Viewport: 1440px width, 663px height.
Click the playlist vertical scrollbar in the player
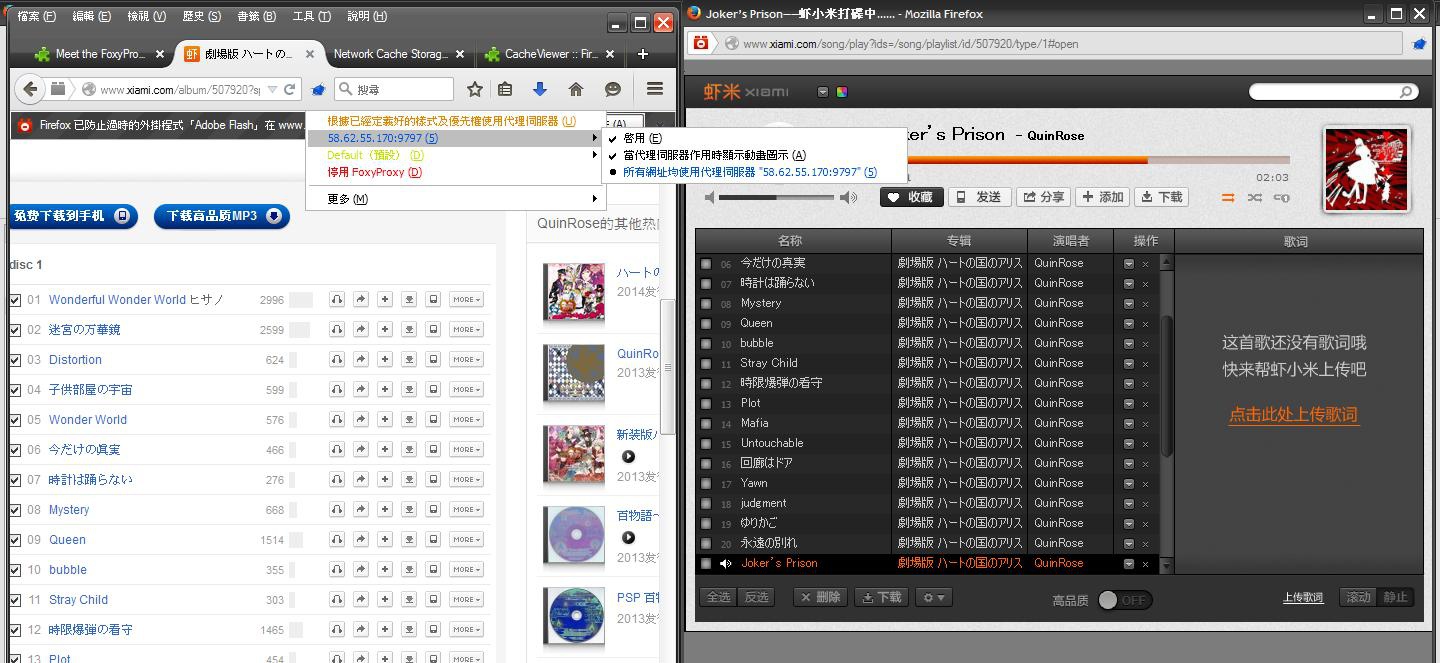[x=1166, y=386]
